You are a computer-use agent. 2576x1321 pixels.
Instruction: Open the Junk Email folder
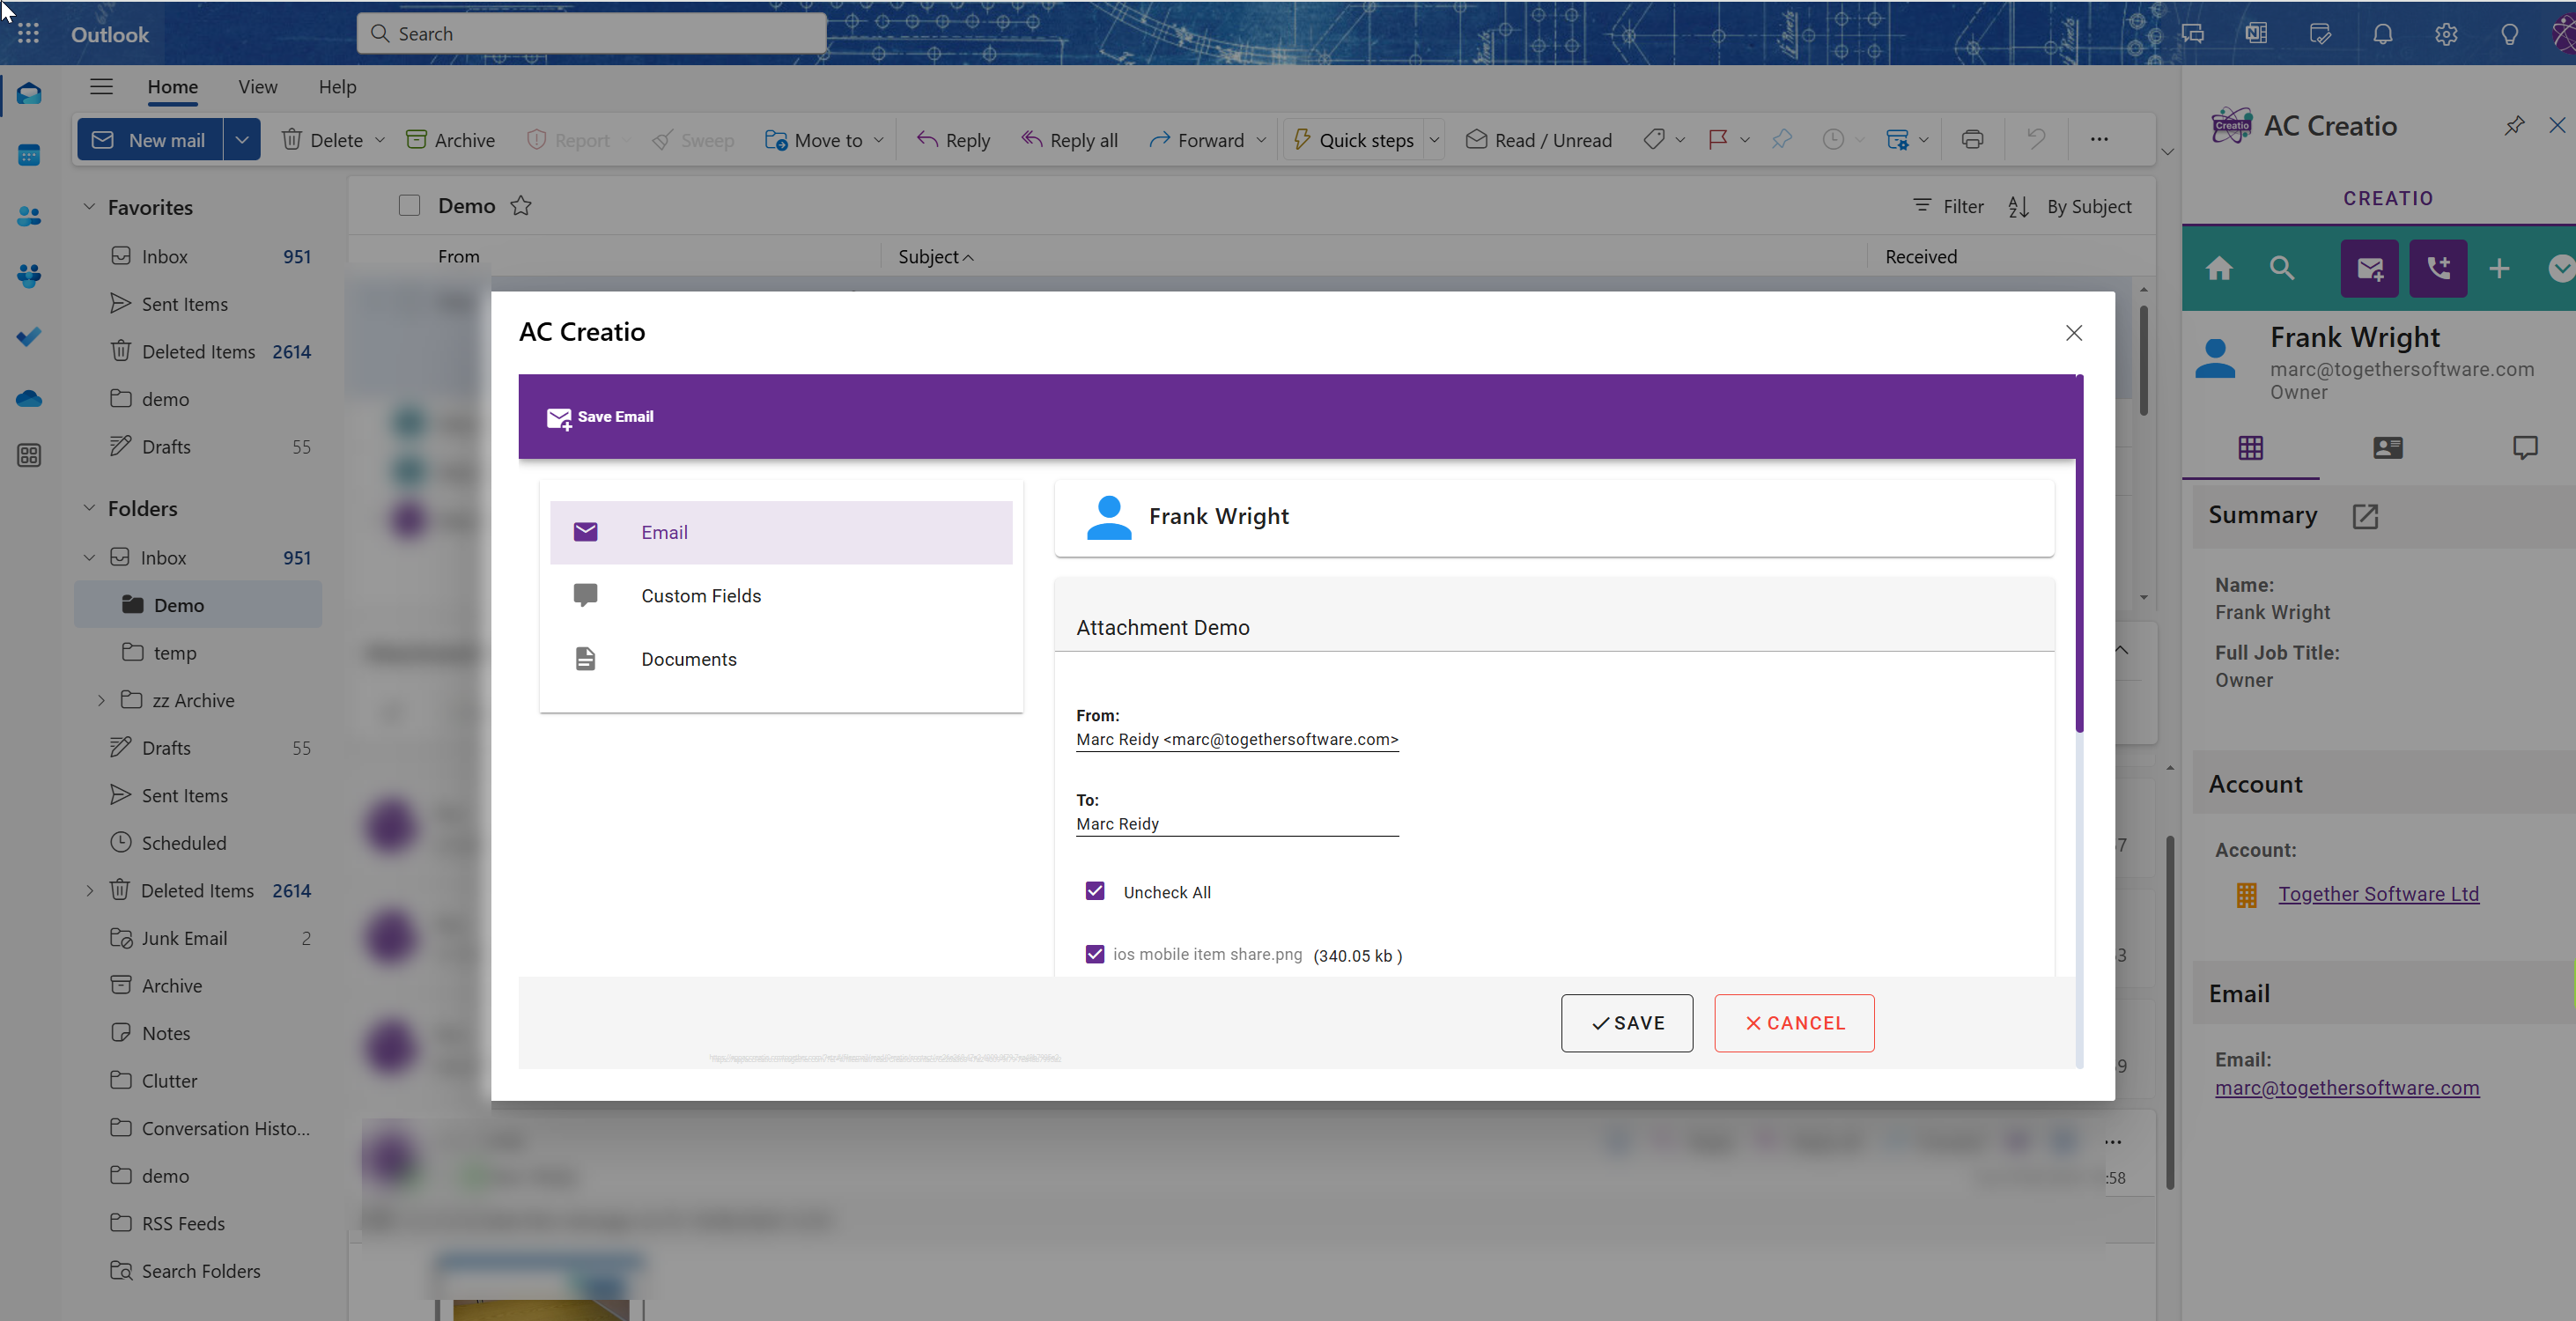click(x=198, y=938)
